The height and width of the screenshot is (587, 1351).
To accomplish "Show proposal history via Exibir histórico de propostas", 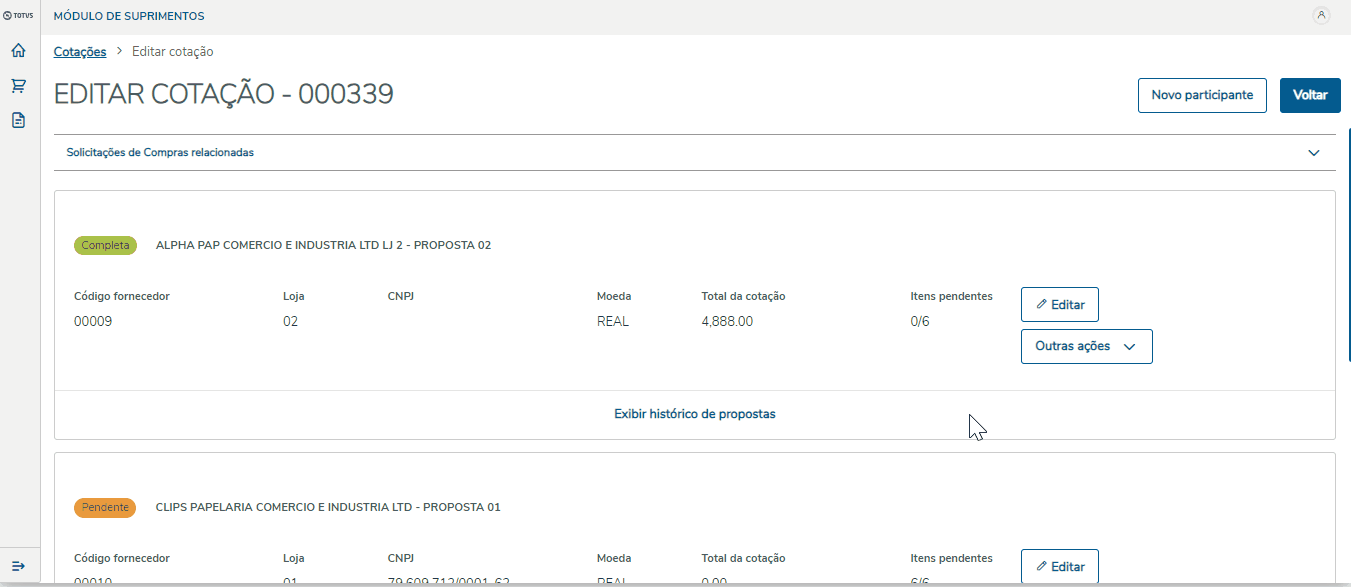I will click(694, 414).
